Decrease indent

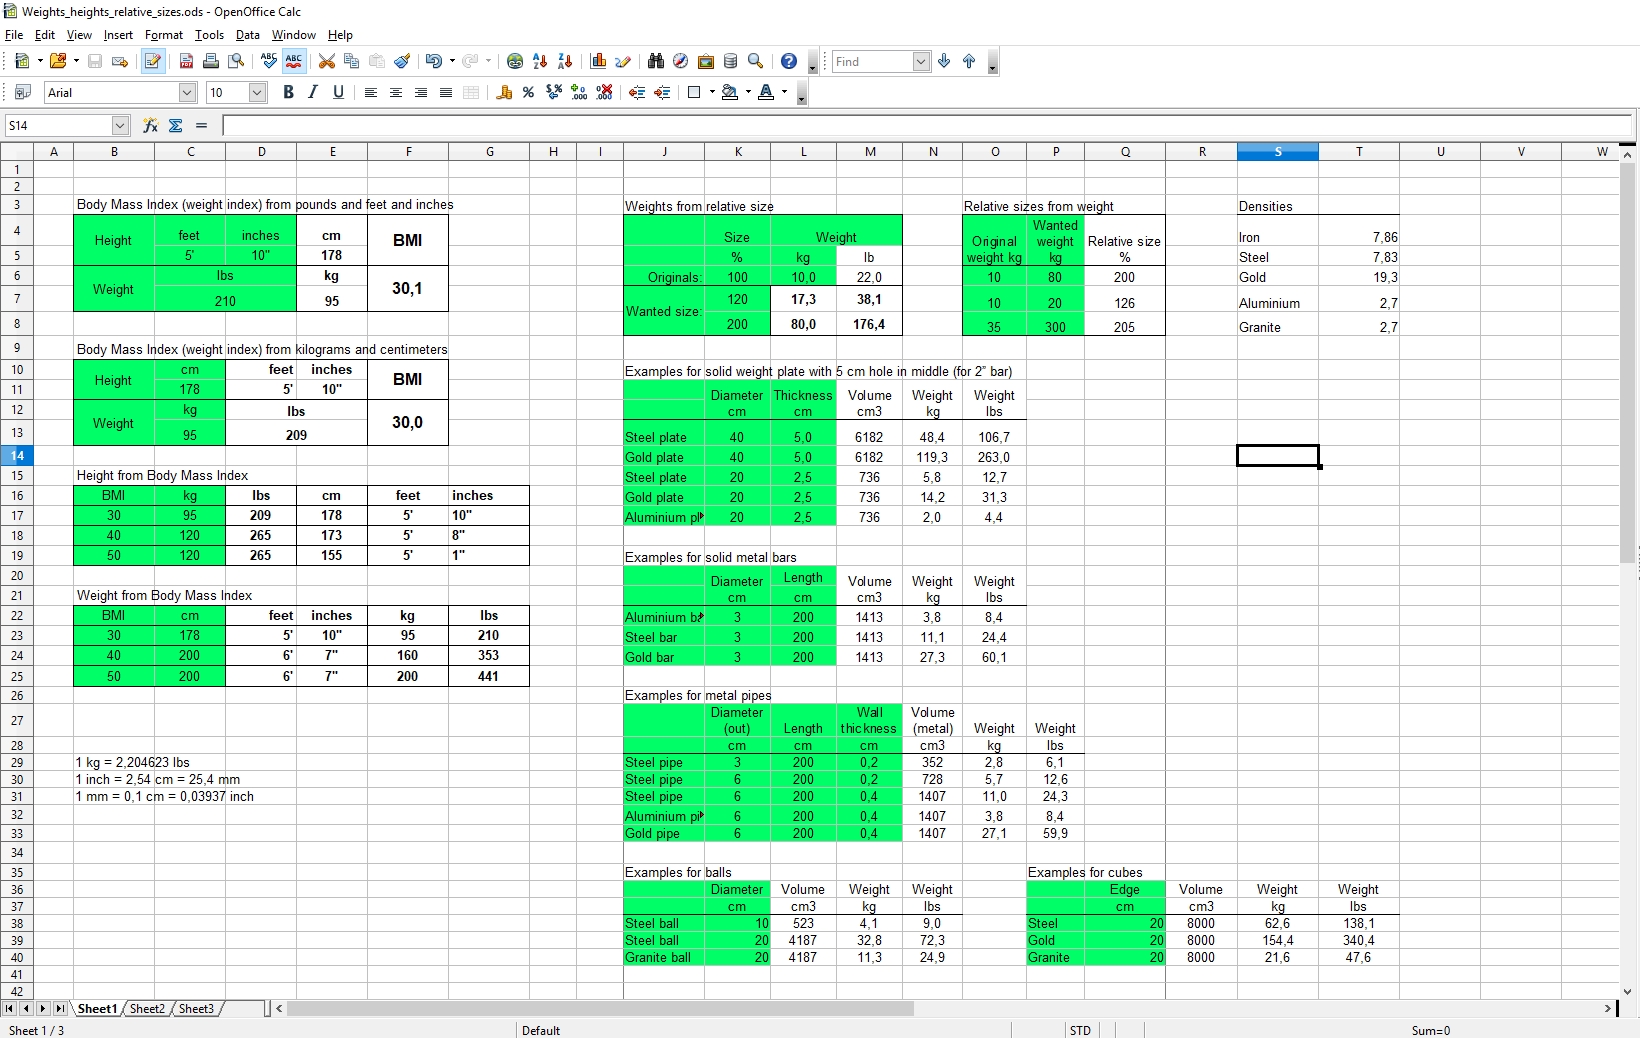tap(637, 92)
